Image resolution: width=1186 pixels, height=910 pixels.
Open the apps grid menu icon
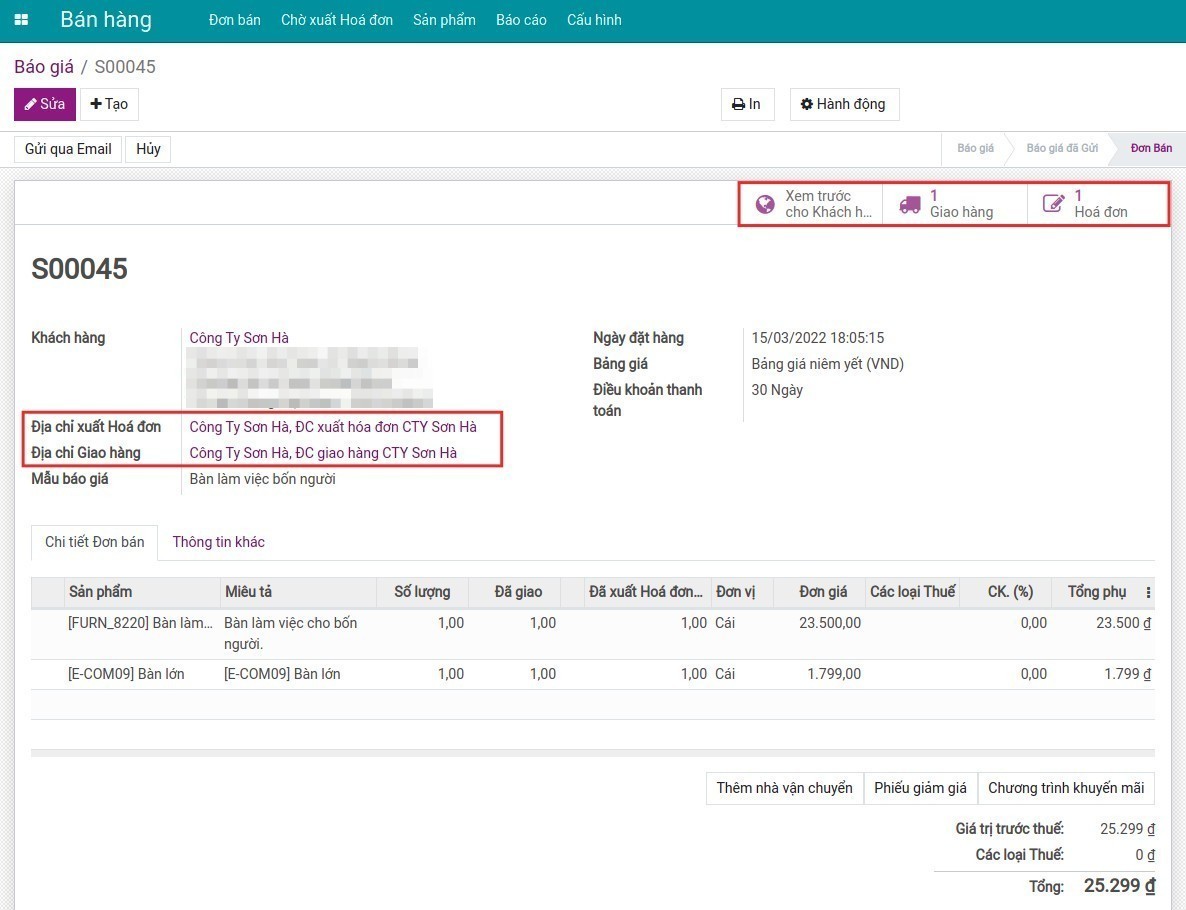tap(21, 20)
